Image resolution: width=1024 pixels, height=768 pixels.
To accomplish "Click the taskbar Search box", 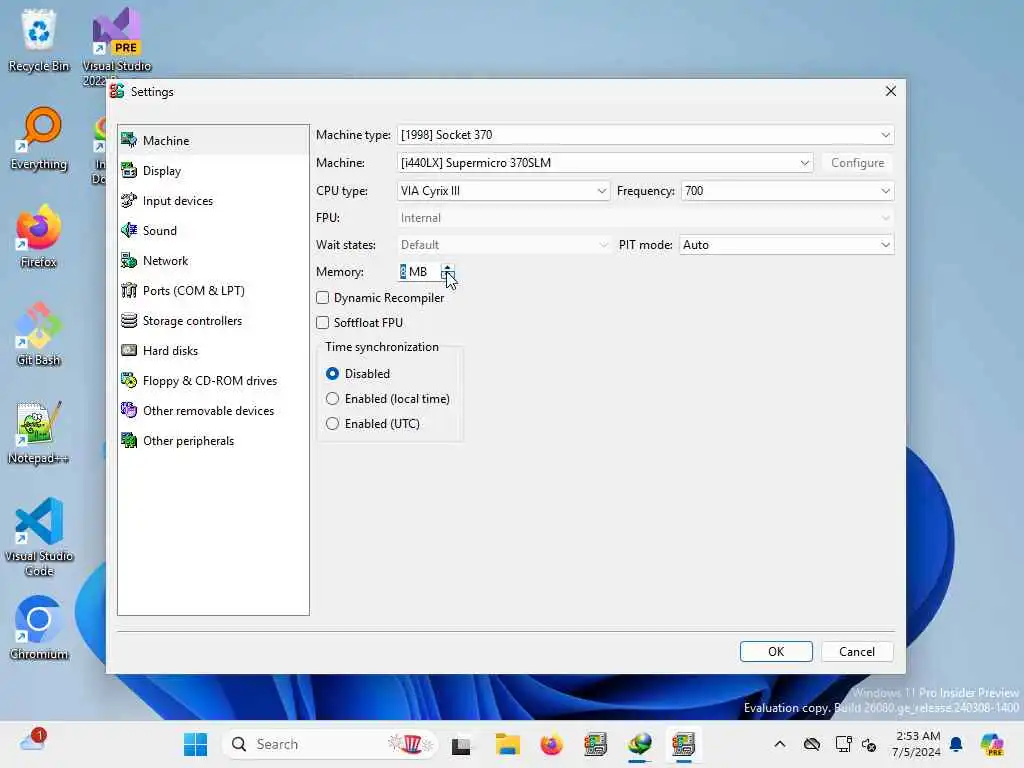I will pos(330,744).
